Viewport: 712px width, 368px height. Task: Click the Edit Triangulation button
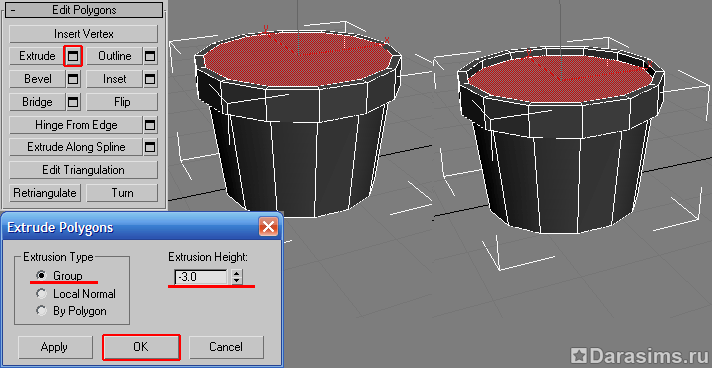(84, 170)
